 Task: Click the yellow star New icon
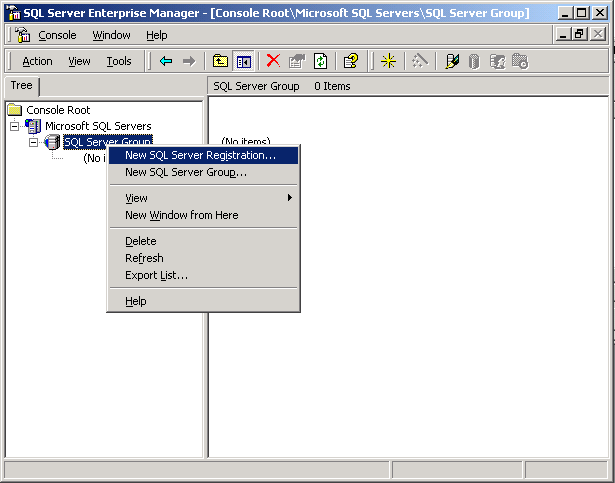(389, 61)
